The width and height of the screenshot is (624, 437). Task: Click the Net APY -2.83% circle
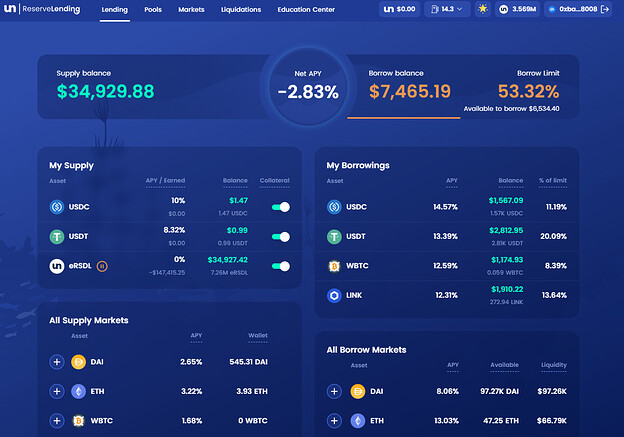[x=308, y=86]
